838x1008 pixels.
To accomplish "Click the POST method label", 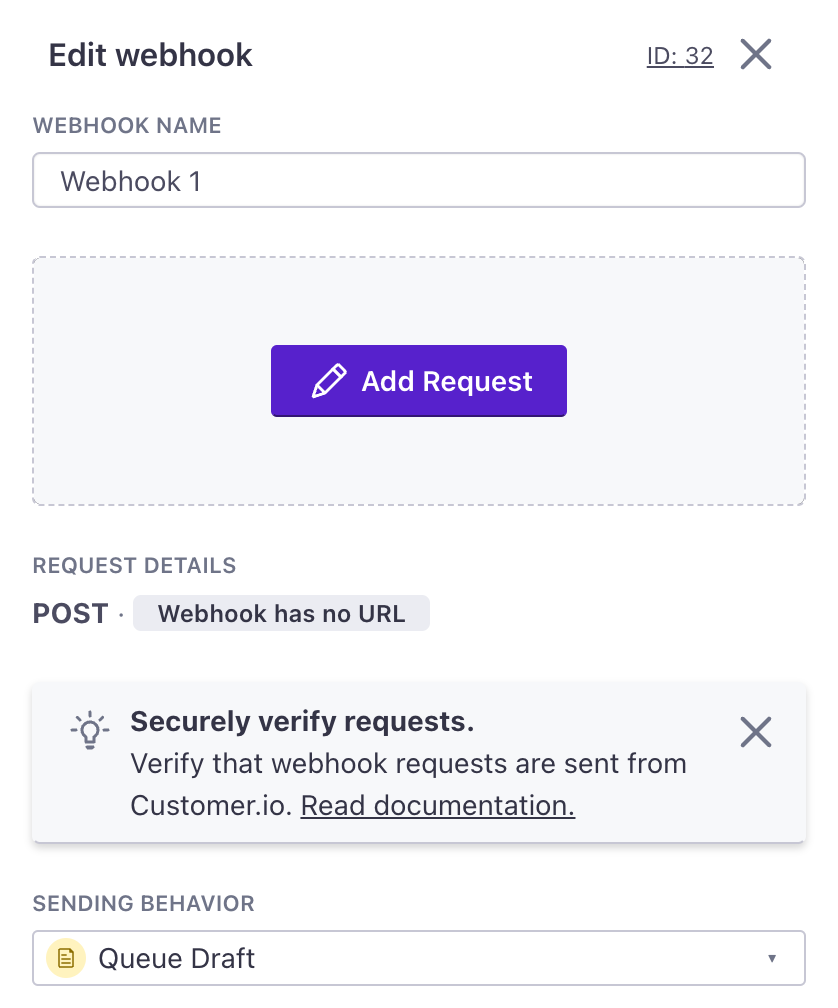I will pyautogui.click(x=71, y=613).
